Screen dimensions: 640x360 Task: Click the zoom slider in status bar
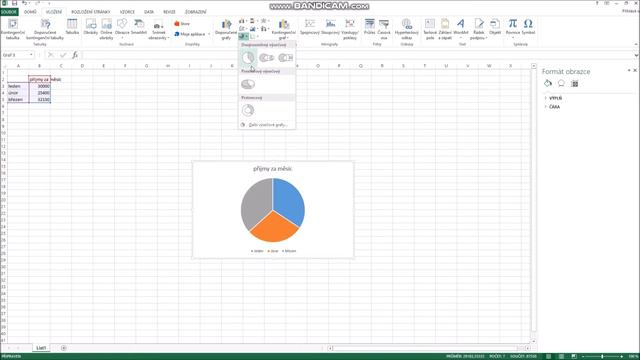[602, 356]
